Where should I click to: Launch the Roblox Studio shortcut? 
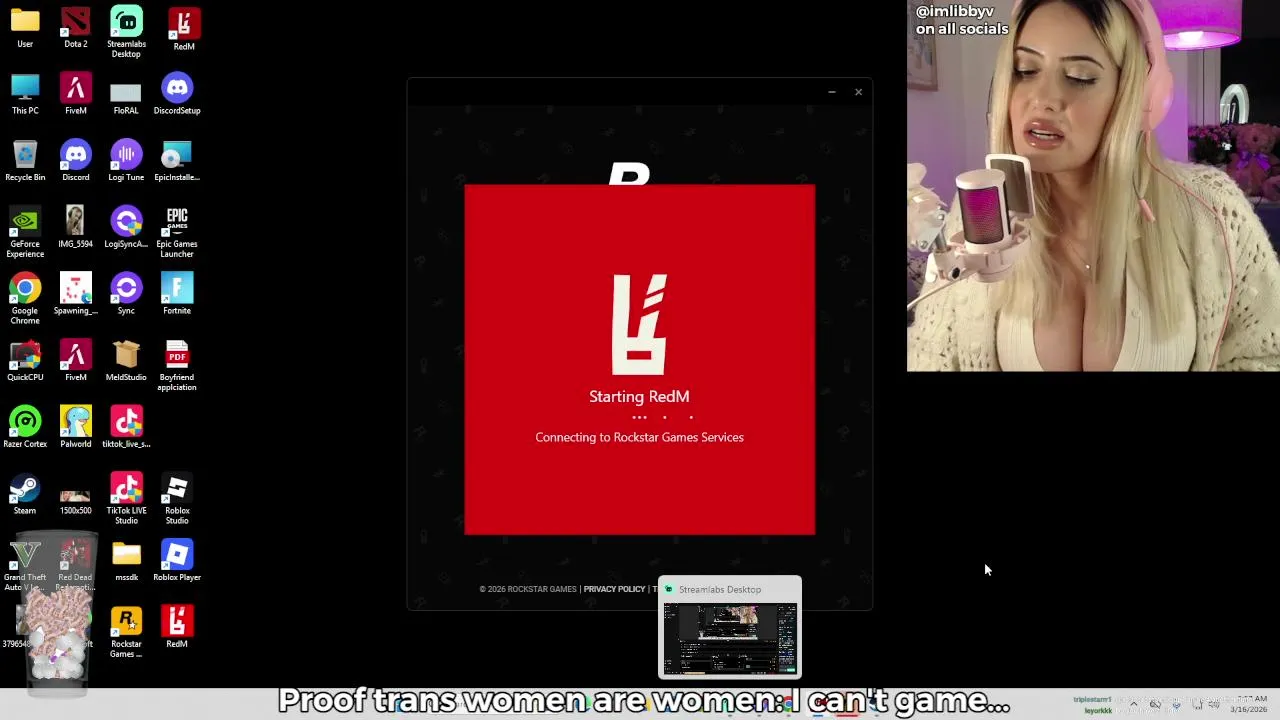[x=177, y=499]
